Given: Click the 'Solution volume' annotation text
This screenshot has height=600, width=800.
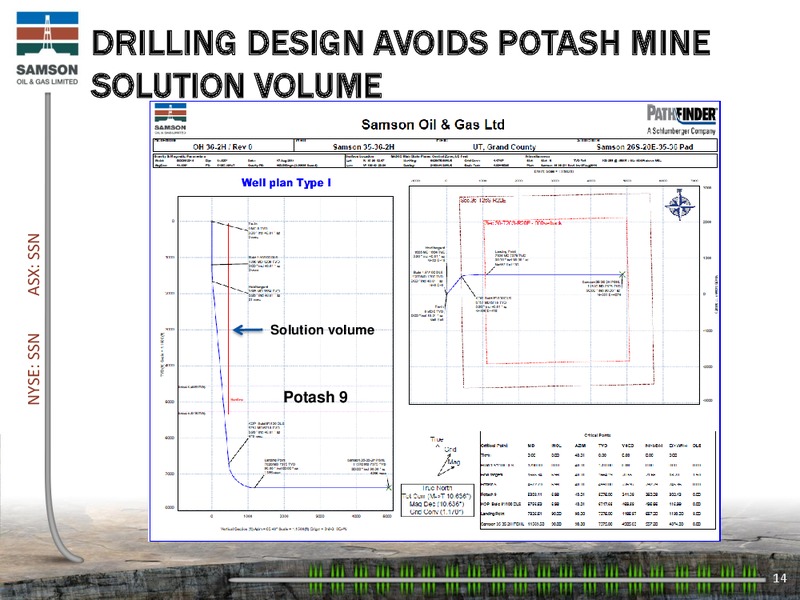Looking at the screenshot, I should (322, 330).
